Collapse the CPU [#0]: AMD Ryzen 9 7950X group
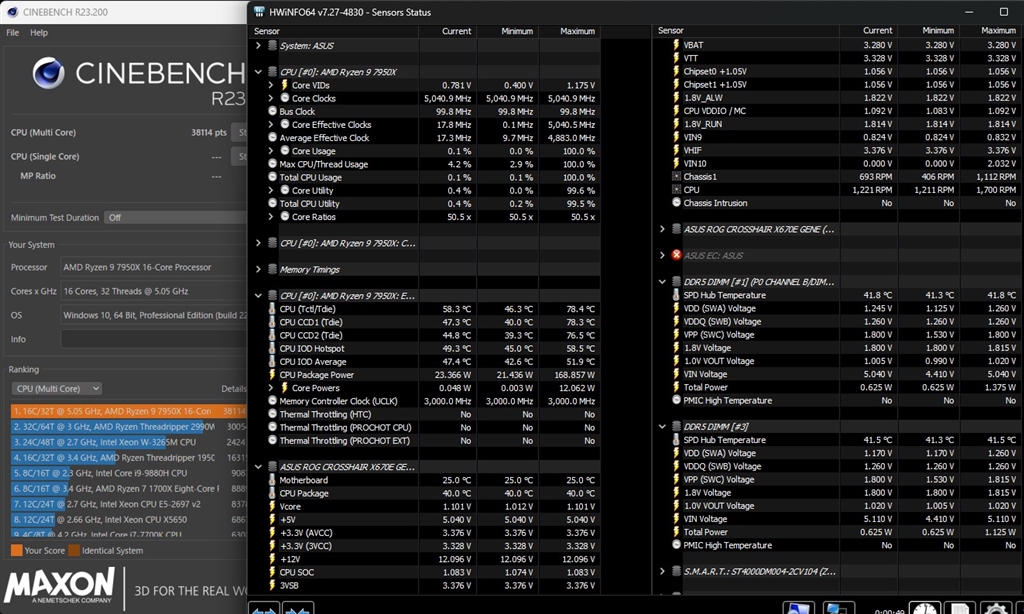This screenshot has width=1024, height=614. pyautogui.click(x=258, y=72)
